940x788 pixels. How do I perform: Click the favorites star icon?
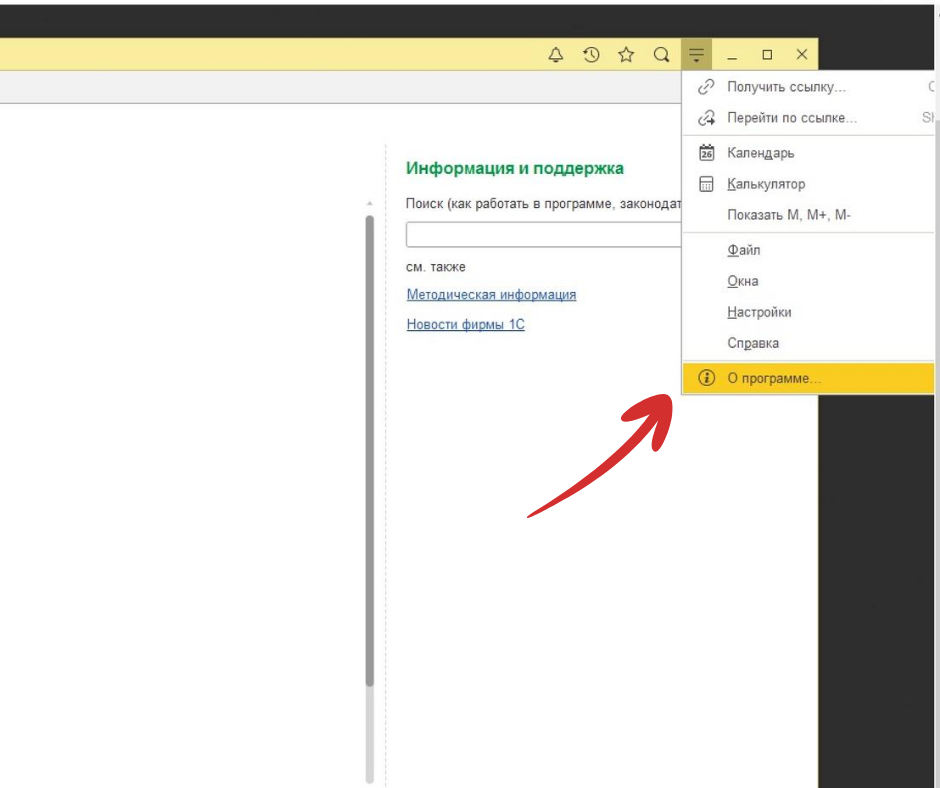[x=626, y=55]
